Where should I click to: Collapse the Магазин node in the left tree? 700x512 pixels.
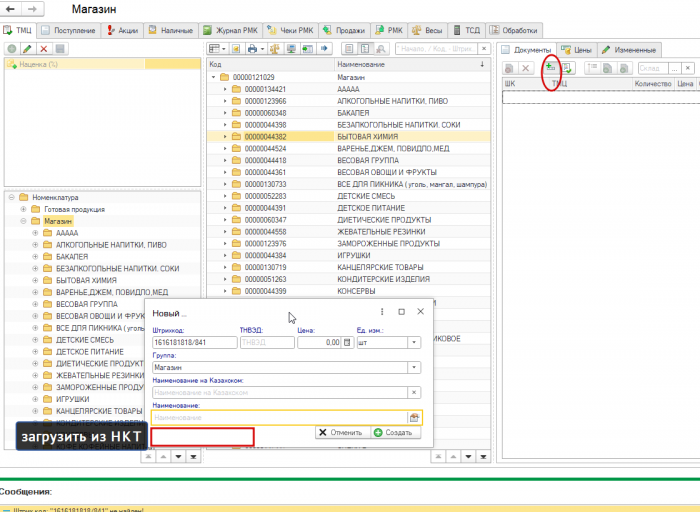pyautogui.click(x=23, y=221)
